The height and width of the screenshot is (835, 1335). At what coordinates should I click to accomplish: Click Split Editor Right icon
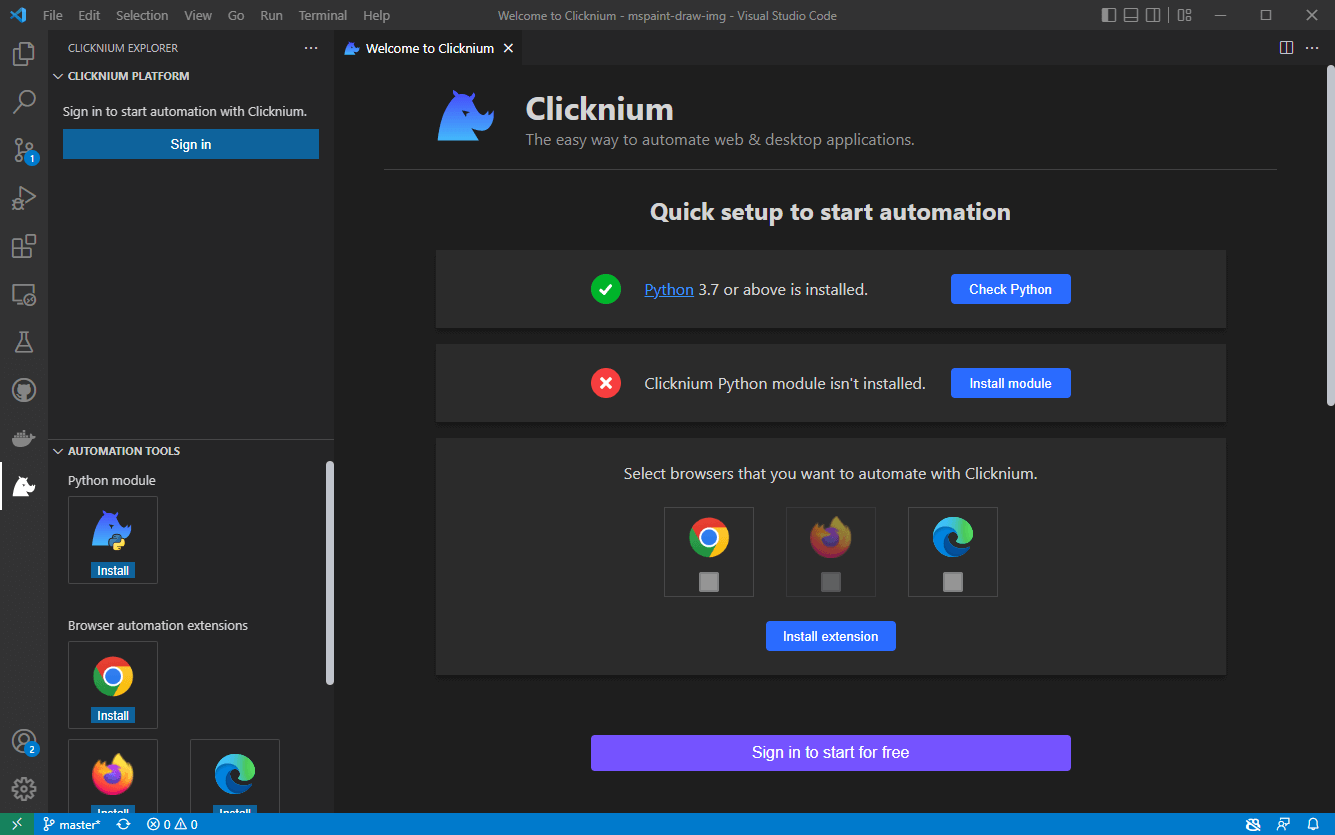pos(1286,48)
